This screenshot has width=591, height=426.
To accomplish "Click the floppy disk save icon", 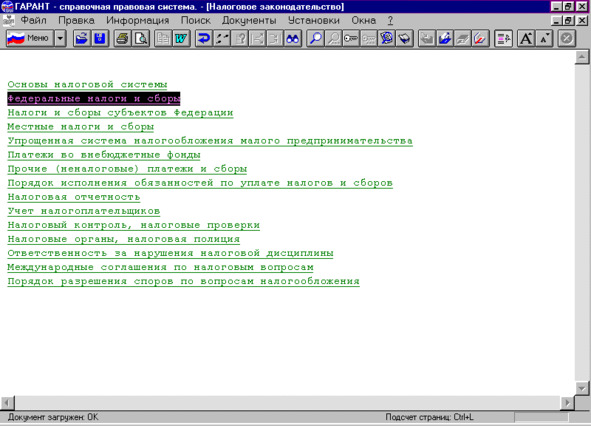I will click(x=100, y=38).
